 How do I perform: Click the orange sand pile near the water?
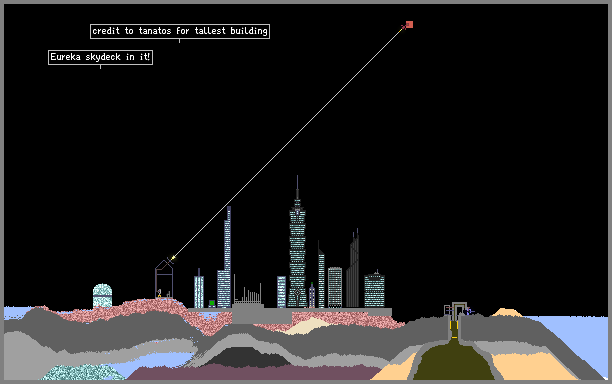tap(507, 312)
